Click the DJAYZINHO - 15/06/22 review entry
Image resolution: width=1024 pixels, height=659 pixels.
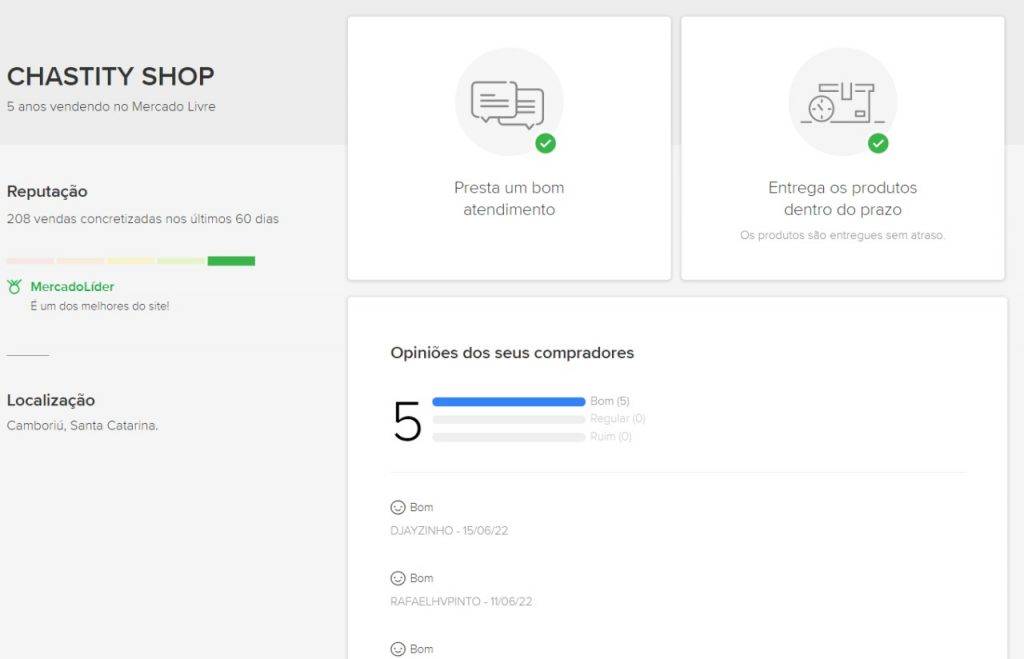(449, 531)
